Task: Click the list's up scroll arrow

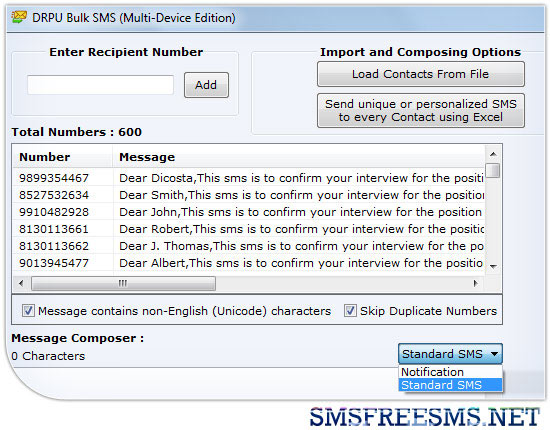Action: (x=493, y=154)
